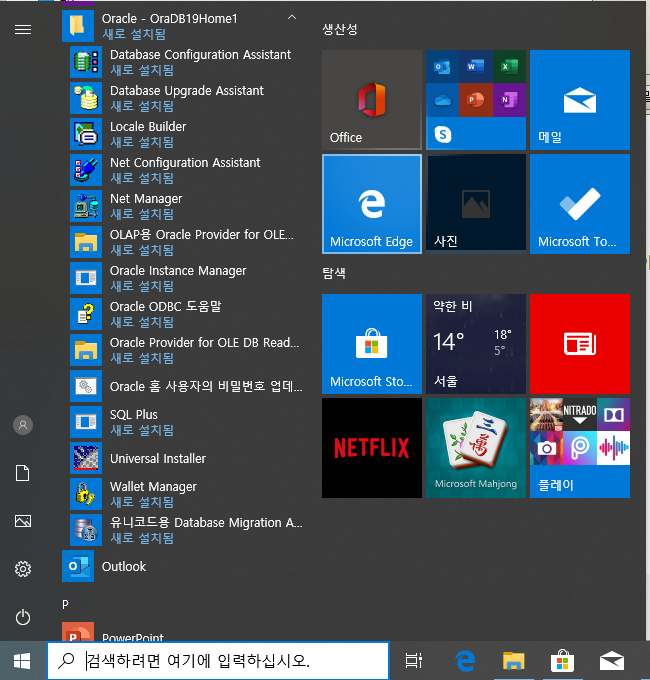
Task: Open the Start menu hamburger navigation
Action: point(23,29)
